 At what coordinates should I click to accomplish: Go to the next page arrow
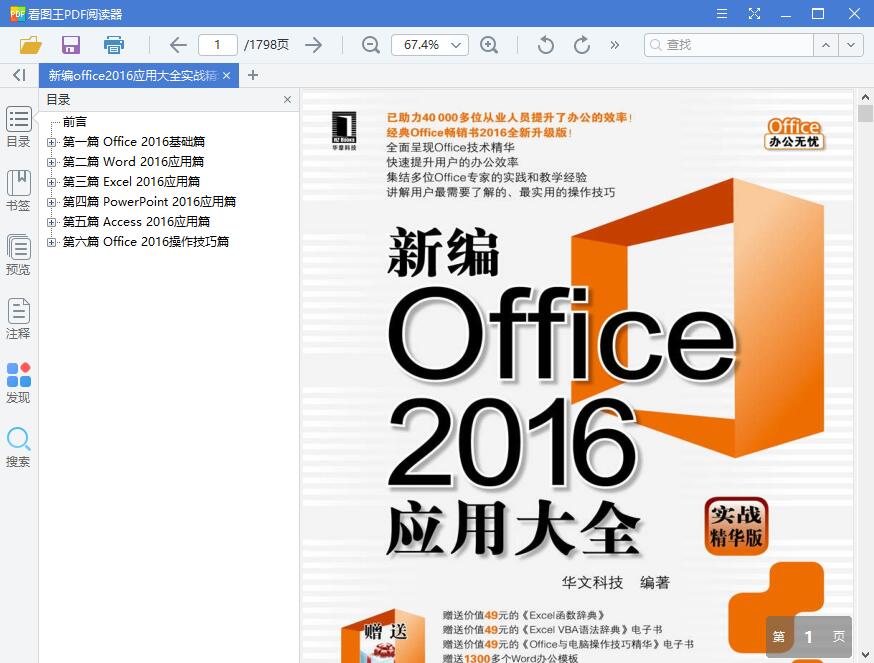[314, 45]
